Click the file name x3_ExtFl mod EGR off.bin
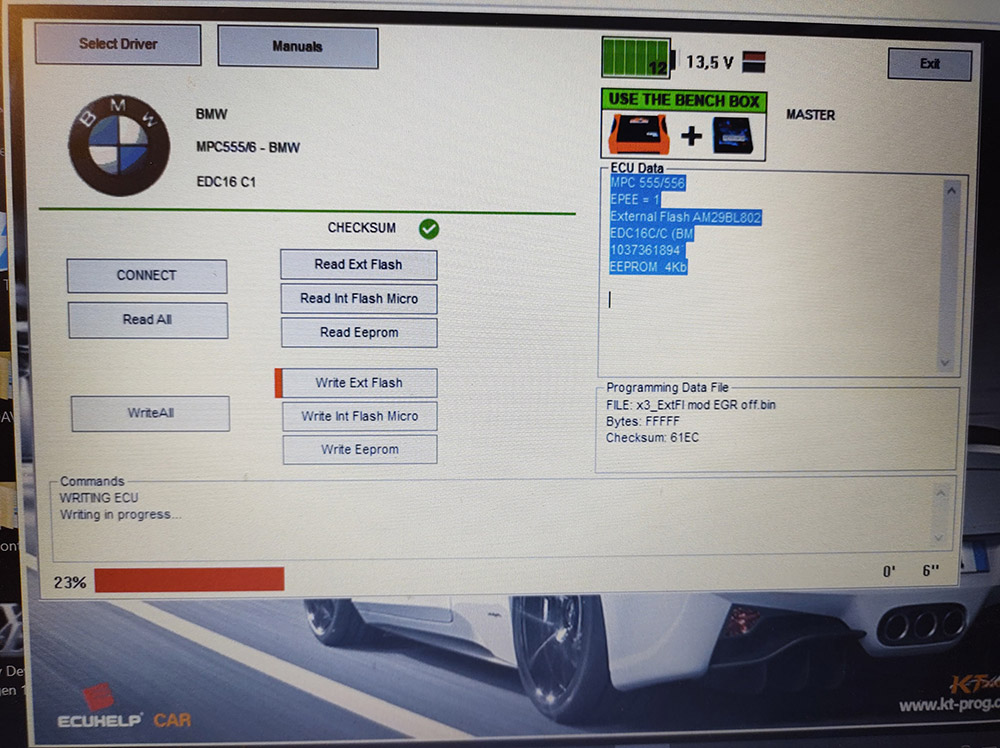This screenshot has width=1000, height=748. [706, 405]
